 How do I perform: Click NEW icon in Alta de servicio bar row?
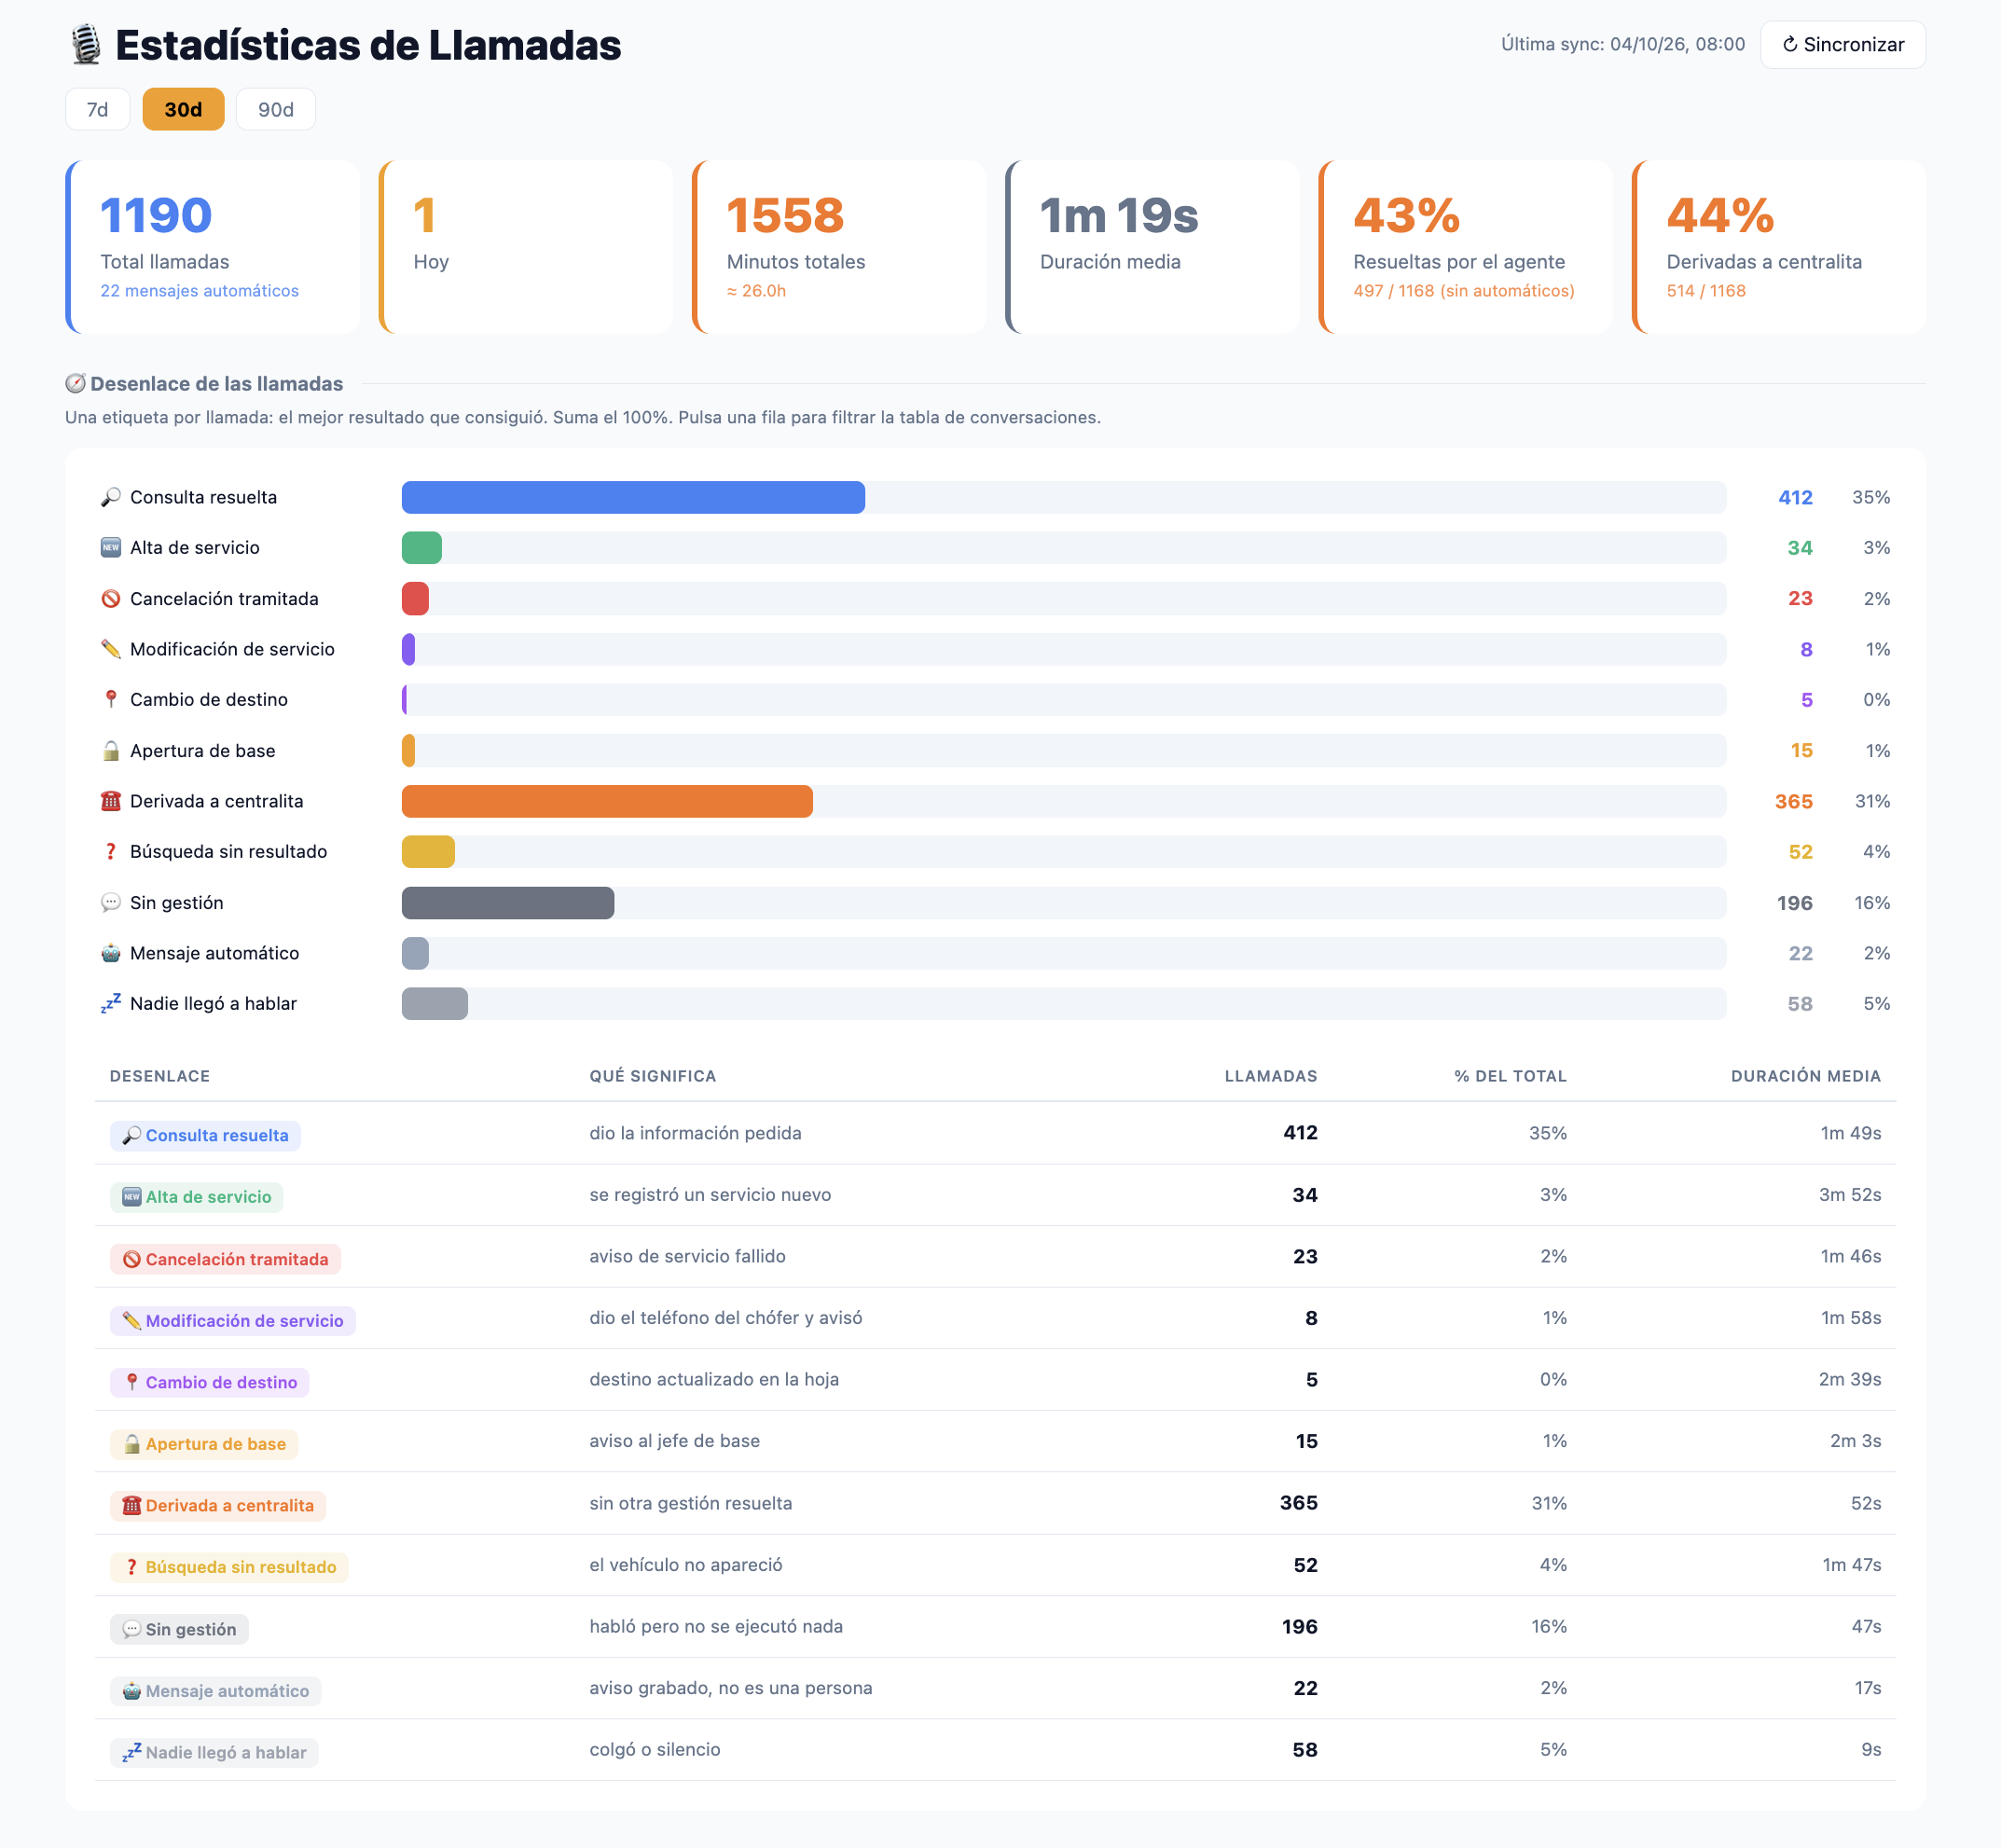[x=111, y=547]
